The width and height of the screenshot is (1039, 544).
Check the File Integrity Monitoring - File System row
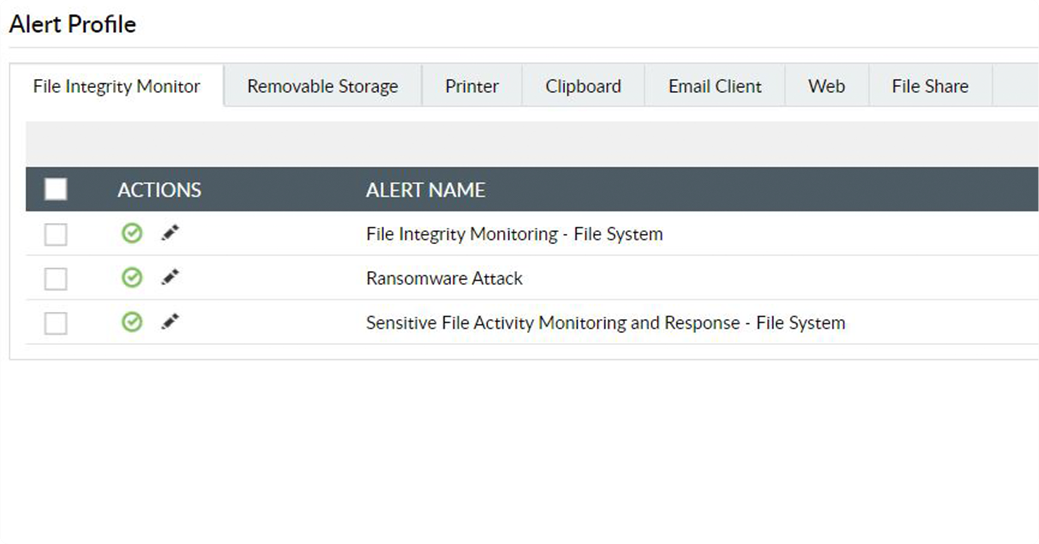[56, 234]
